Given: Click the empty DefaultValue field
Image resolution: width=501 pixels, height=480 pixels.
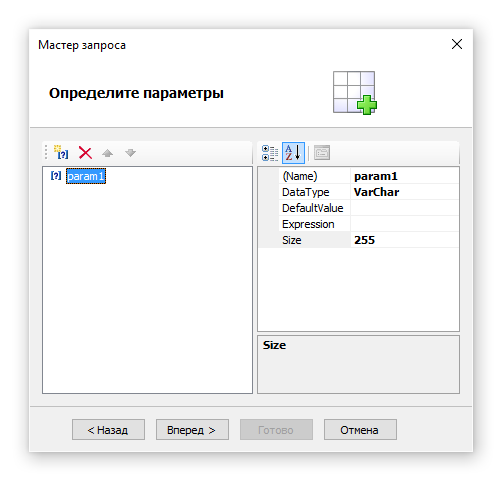Looking at the screenshot, I should click(x=404, y=208).
